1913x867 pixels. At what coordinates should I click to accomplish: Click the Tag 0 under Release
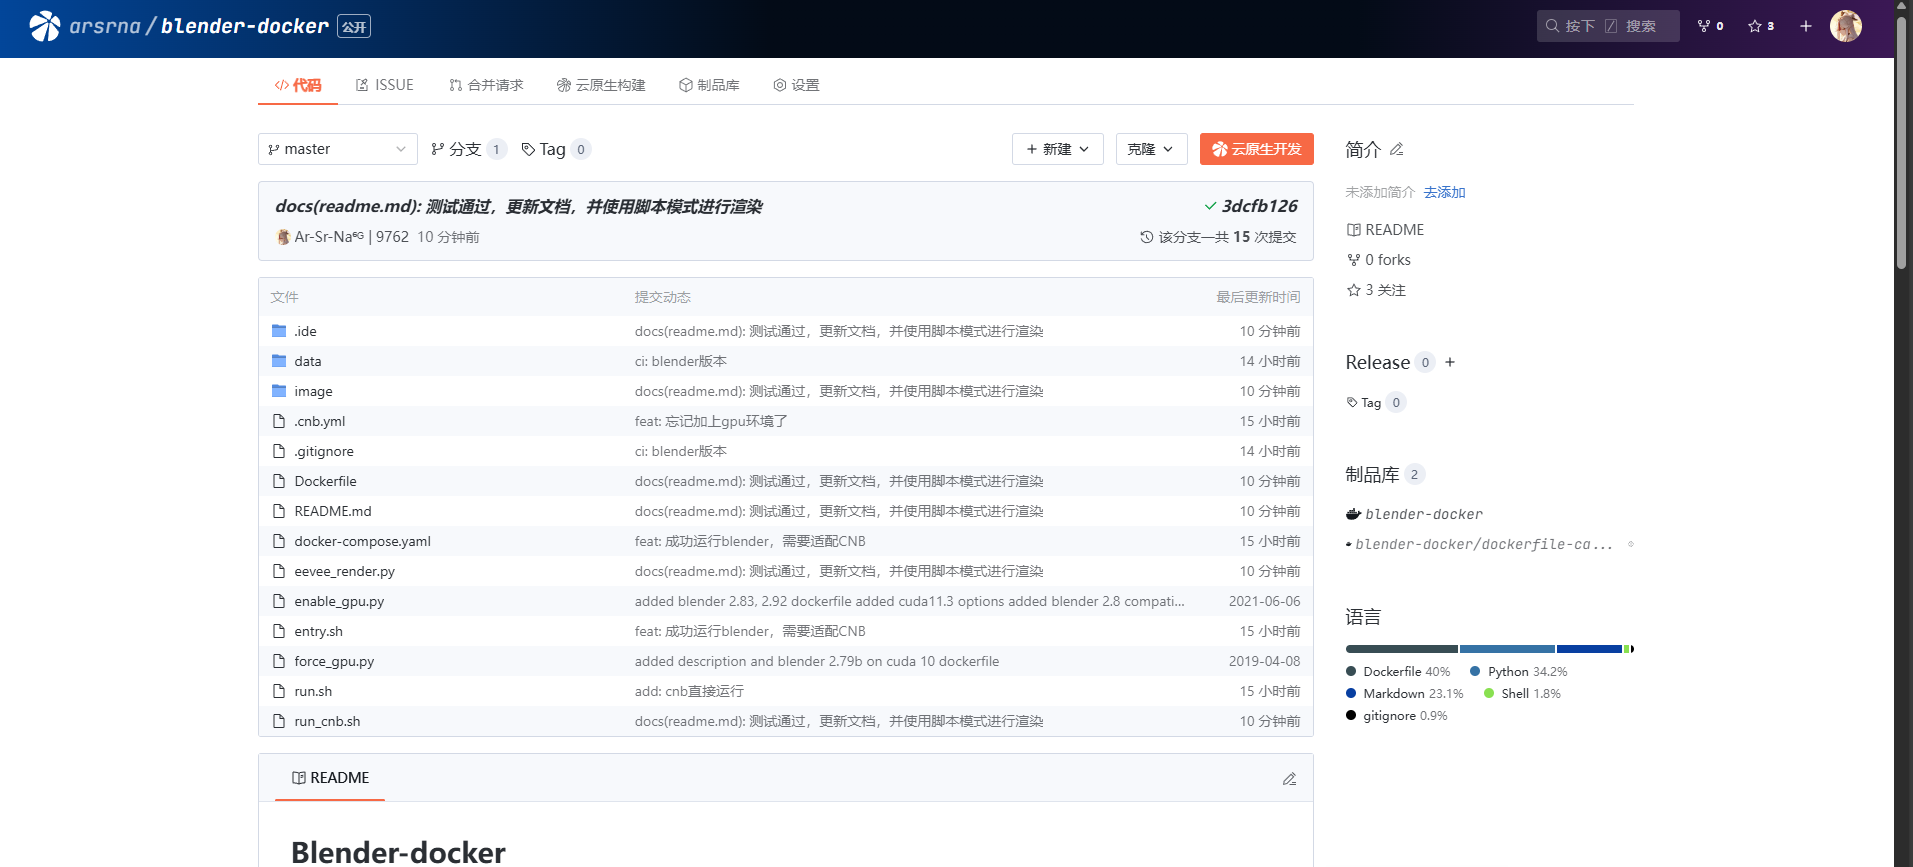(1376, 402)
